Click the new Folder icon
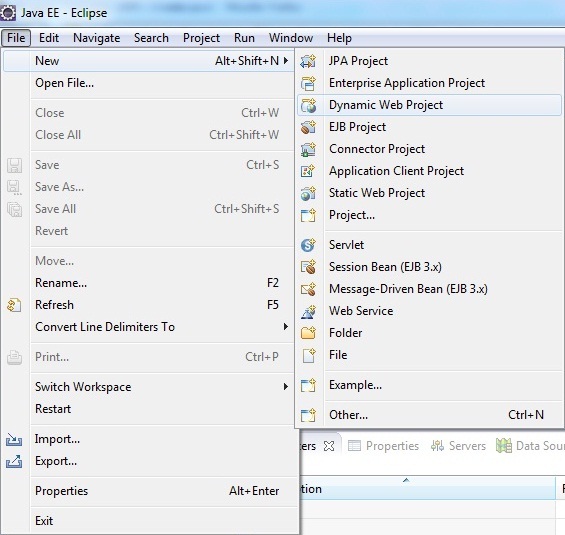The width and height of the screenshot is (565, 535). click(x=308, y=333)
